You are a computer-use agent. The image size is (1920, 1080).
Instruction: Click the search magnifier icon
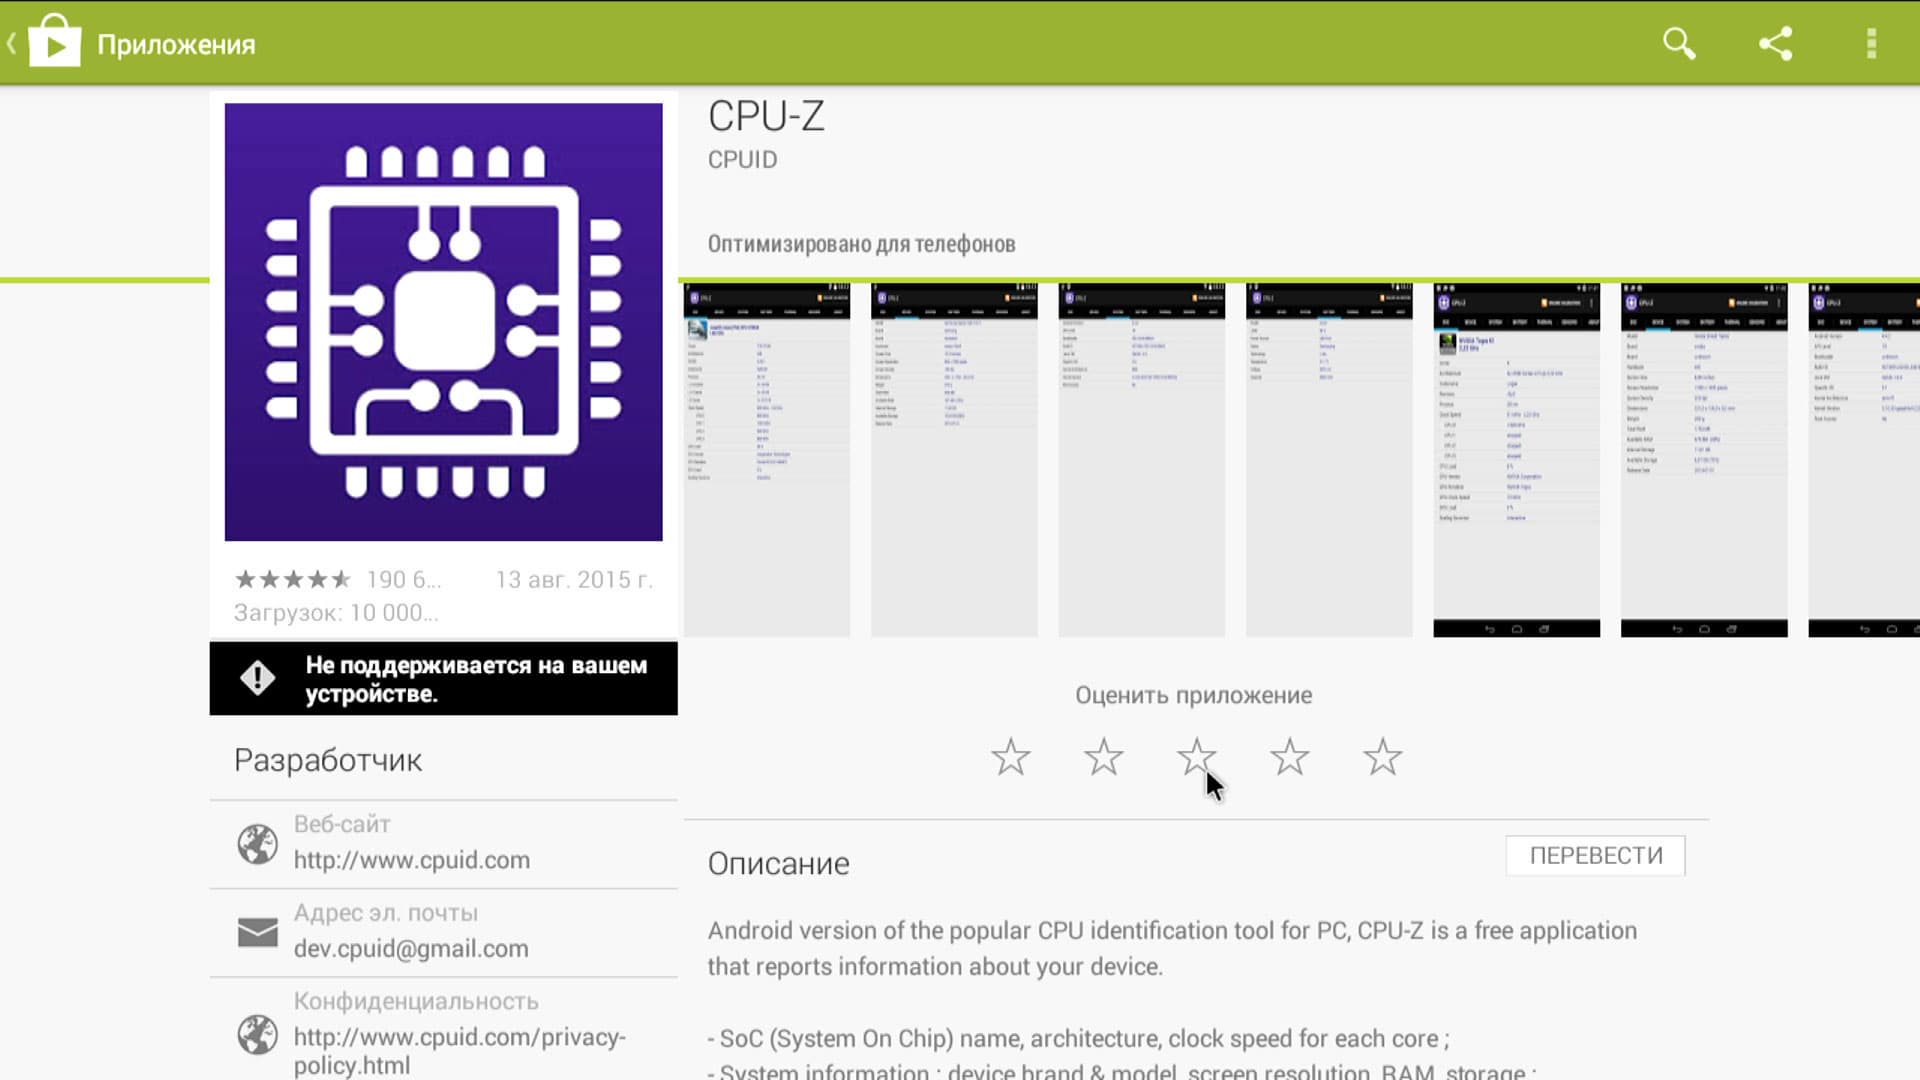pos(1679,44)
